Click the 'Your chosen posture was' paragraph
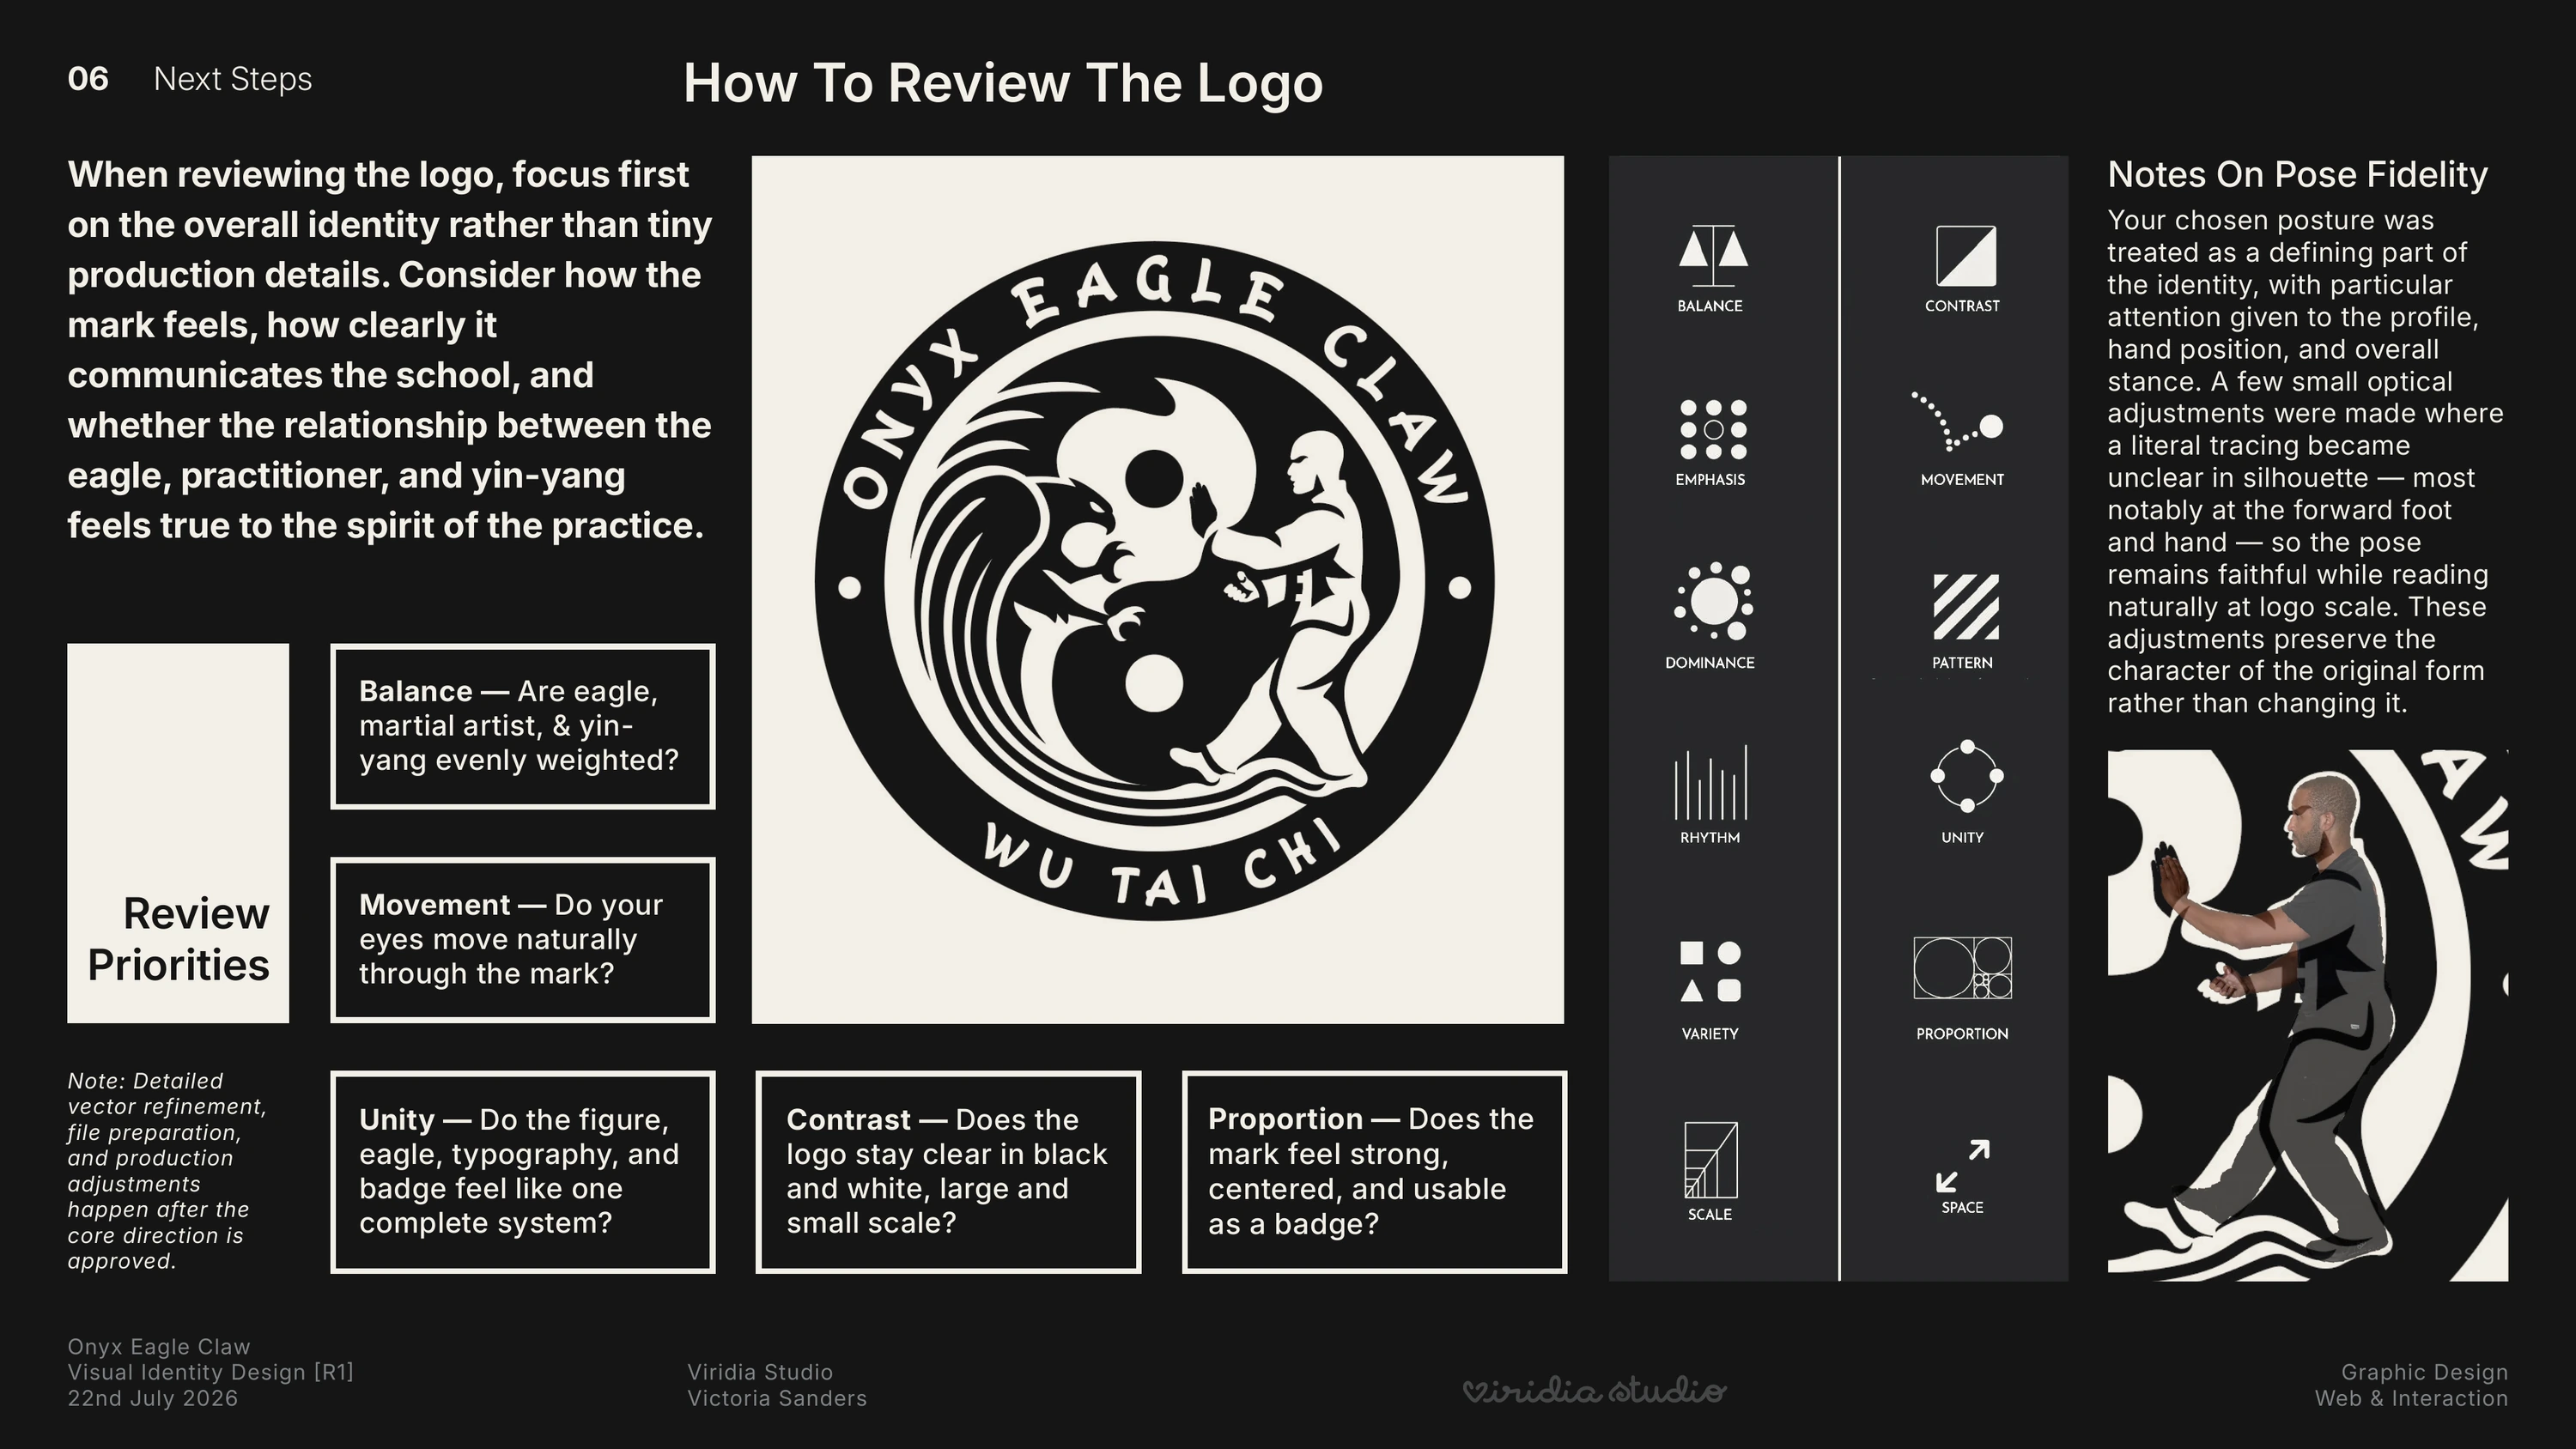Viewport: 2576px width, 1449px height. pos(2305,461)
